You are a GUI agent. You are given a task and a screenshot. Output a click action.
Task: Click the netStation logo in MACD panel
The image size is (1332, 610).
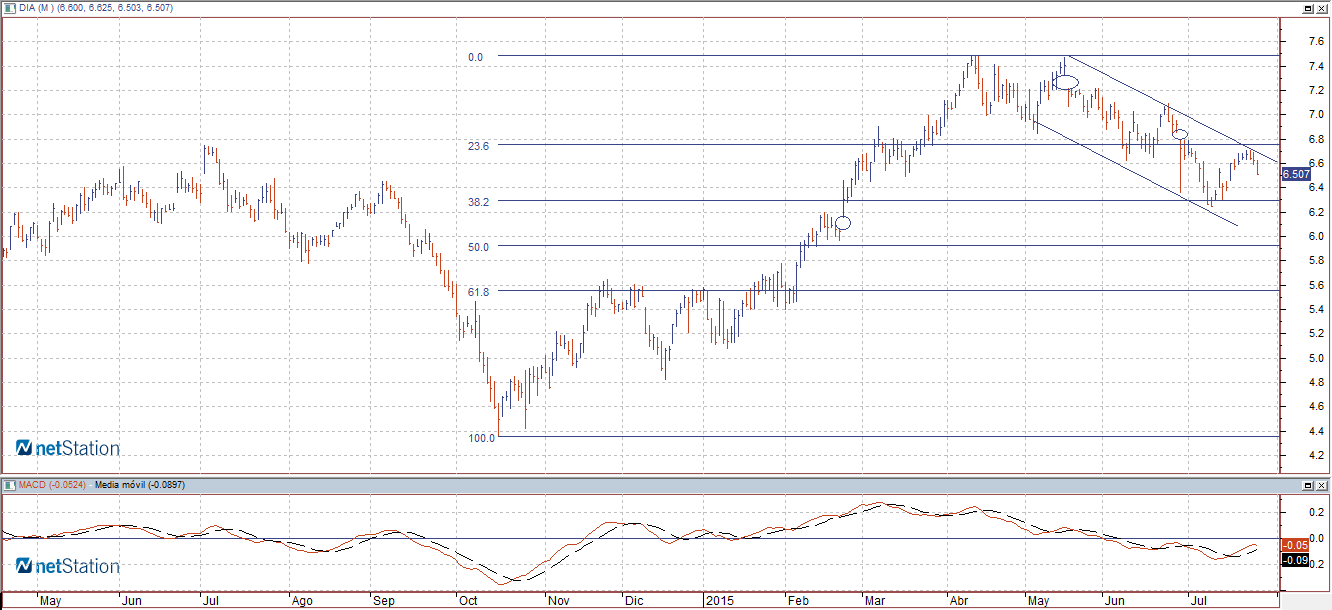click(68, 566)
